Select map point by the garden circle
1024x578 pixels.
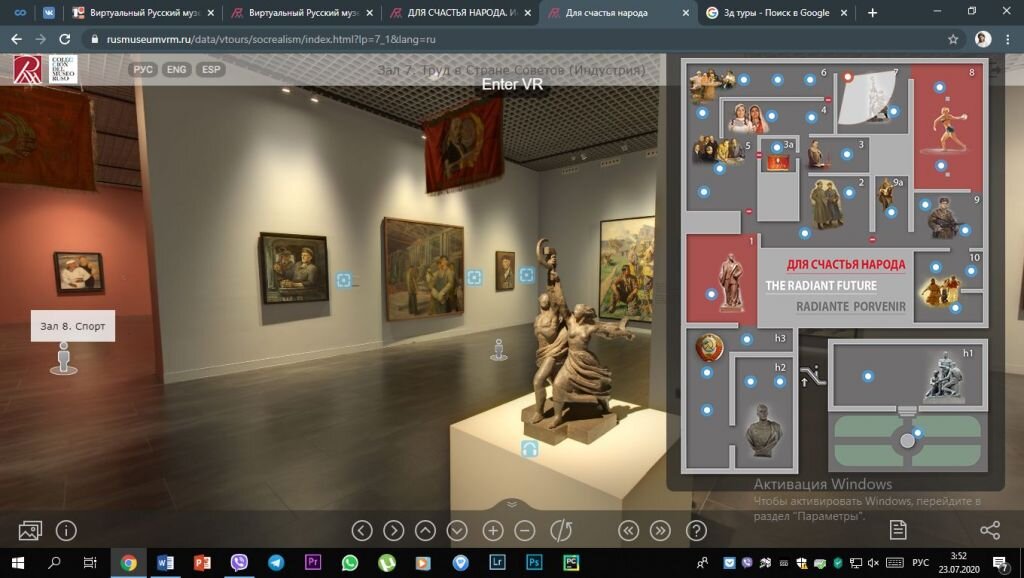(x=918, y=433)
